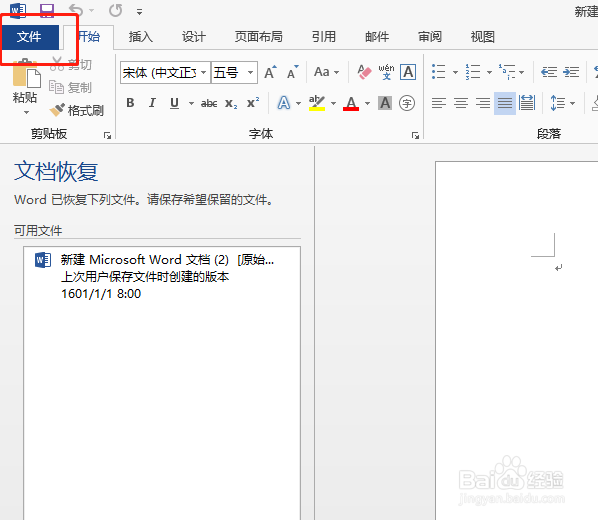Click the Undo arrow icon
The image size is (598, 520).
76,11
